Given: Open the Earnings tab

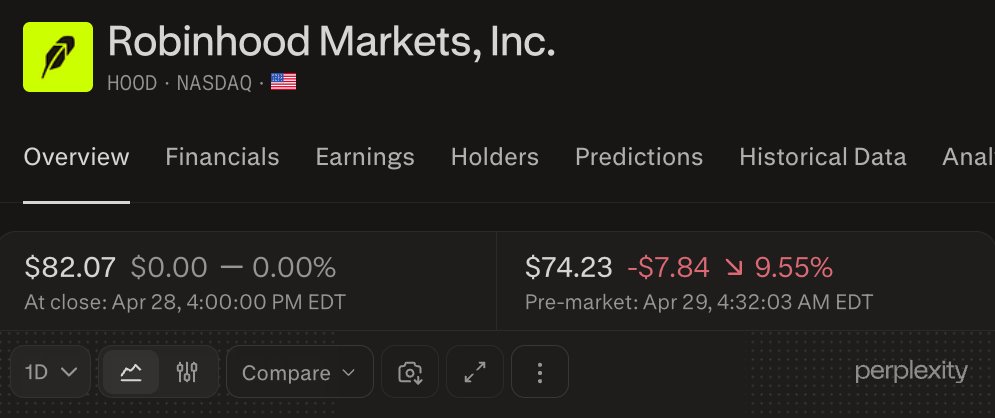Looking at the screenshot, I should point(365,157).
